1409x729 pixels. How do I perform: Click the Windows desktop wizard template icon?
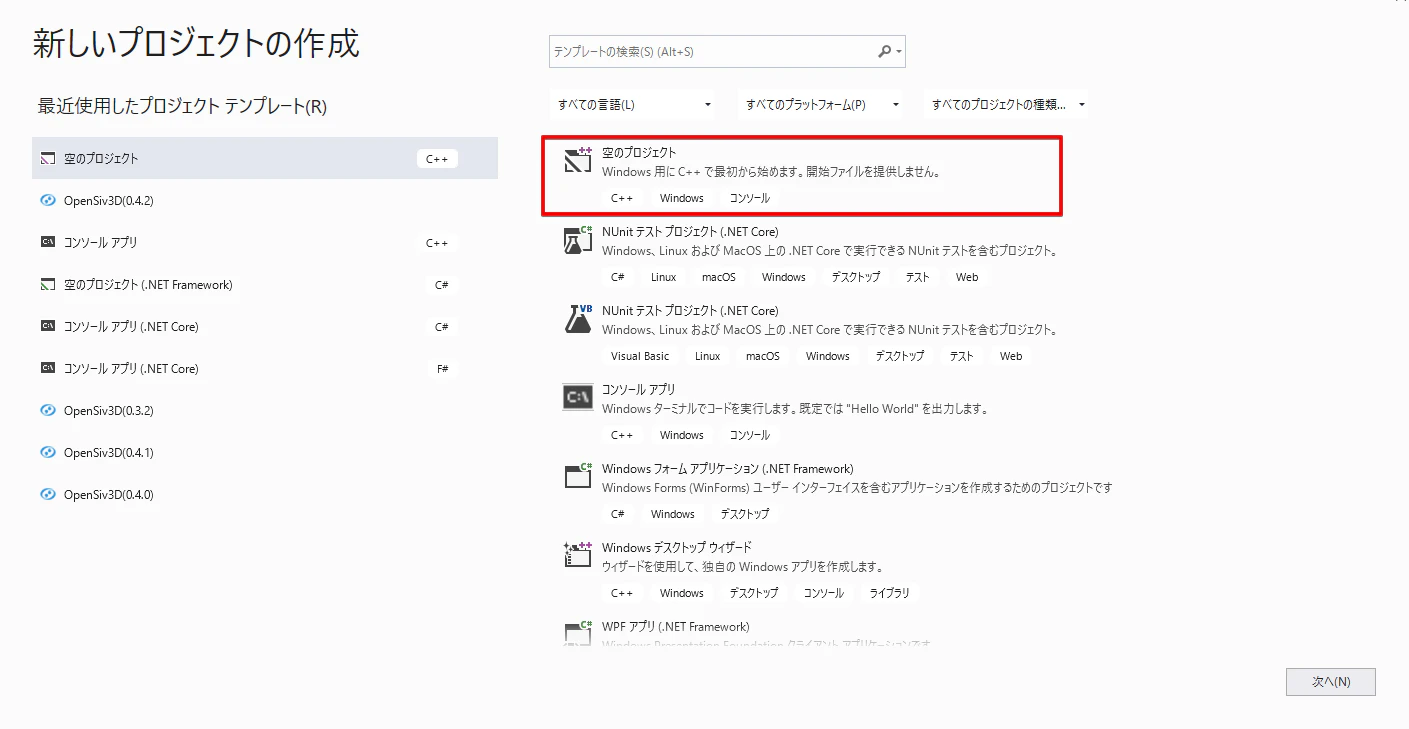click(578, 555)
